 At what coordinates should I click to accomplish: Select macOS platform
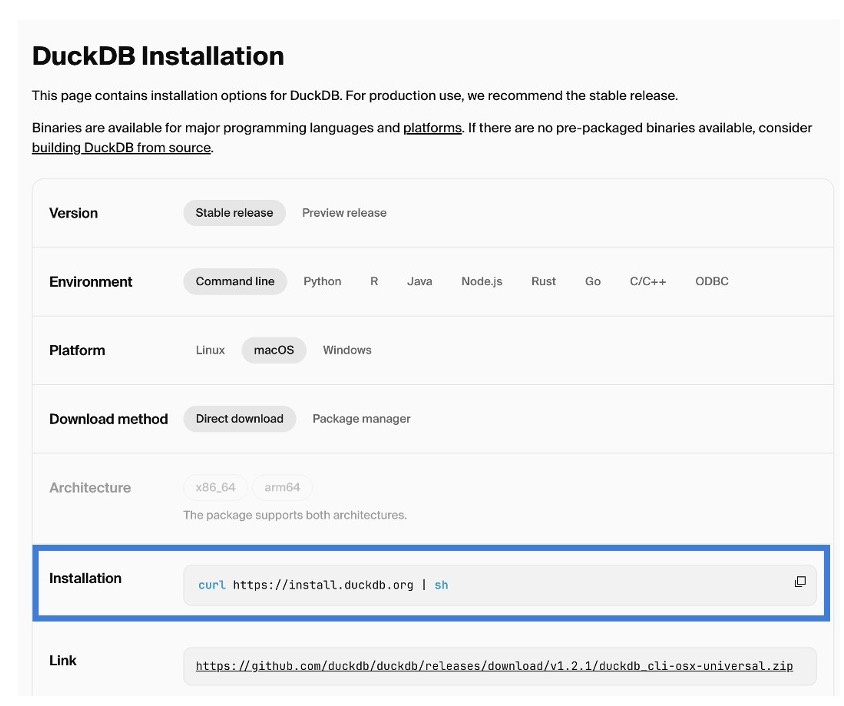coord(274,350)
